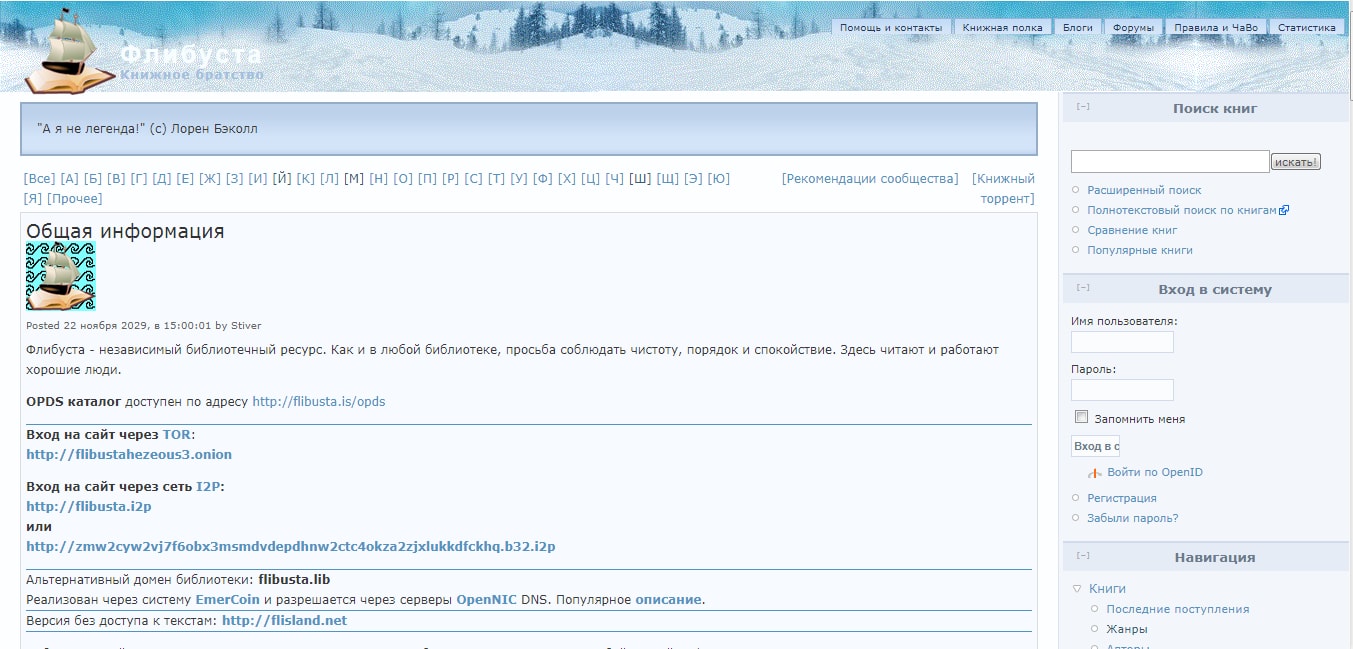
Task: Focus the book search text field
Action: [x=1169, y=161]
